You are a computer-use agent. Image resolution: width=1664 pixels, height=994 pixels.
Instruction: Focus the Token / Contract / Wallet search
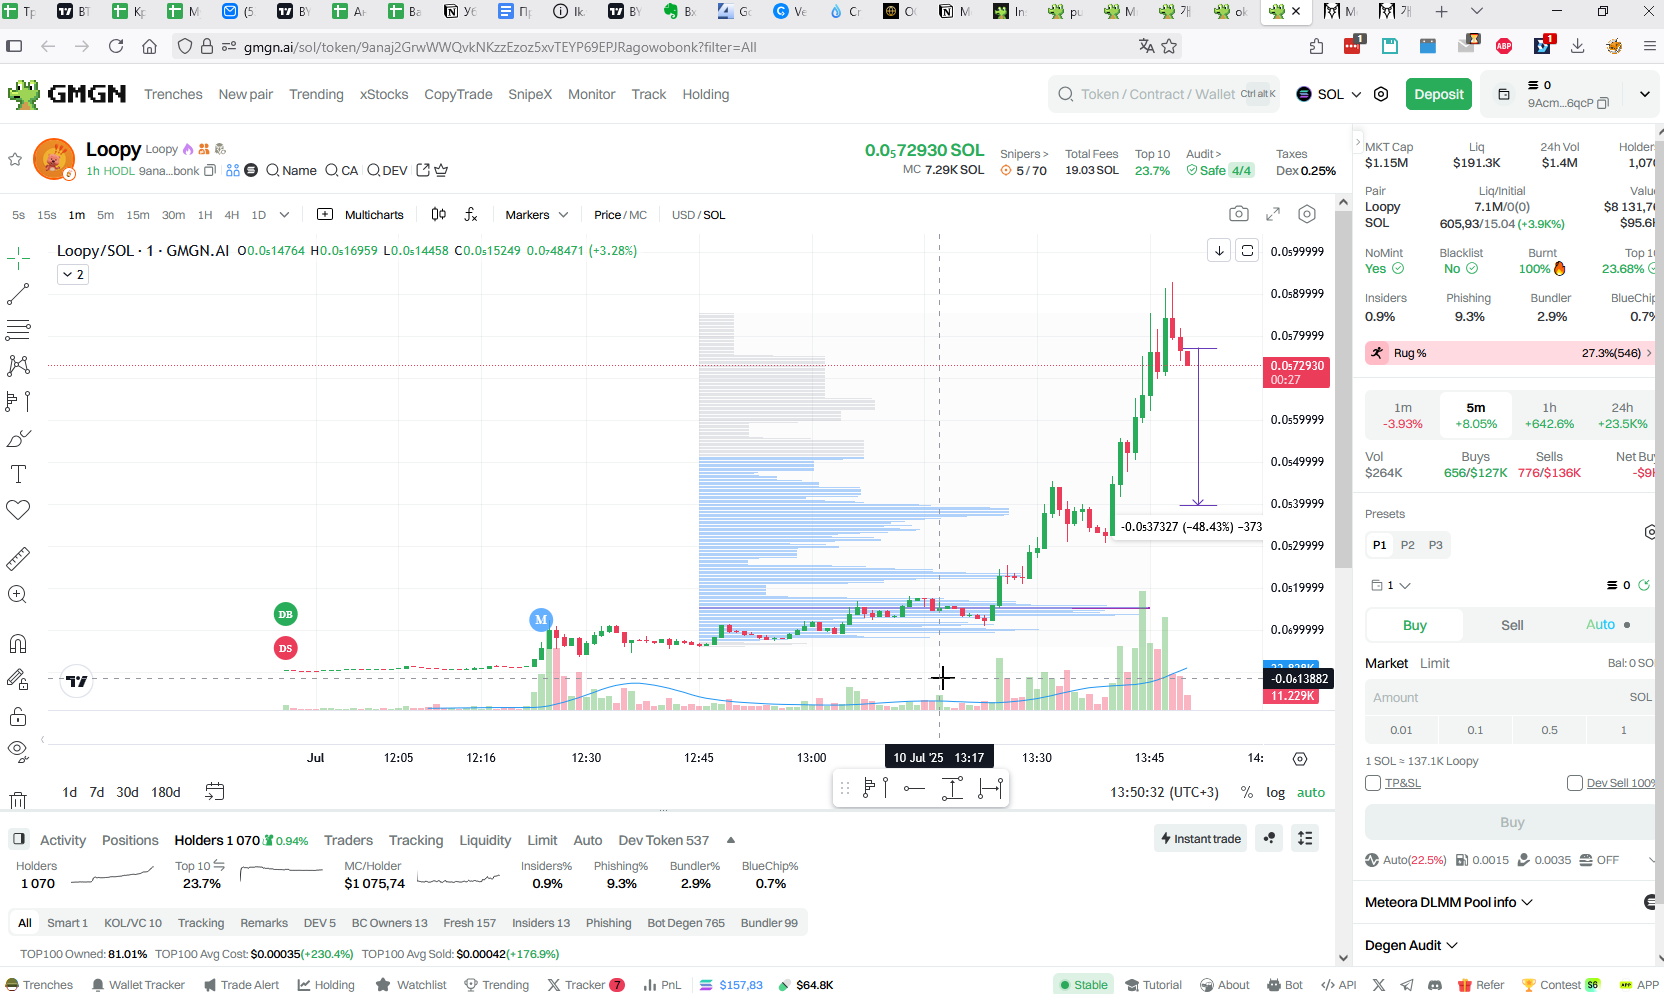tap(1164, 94)
